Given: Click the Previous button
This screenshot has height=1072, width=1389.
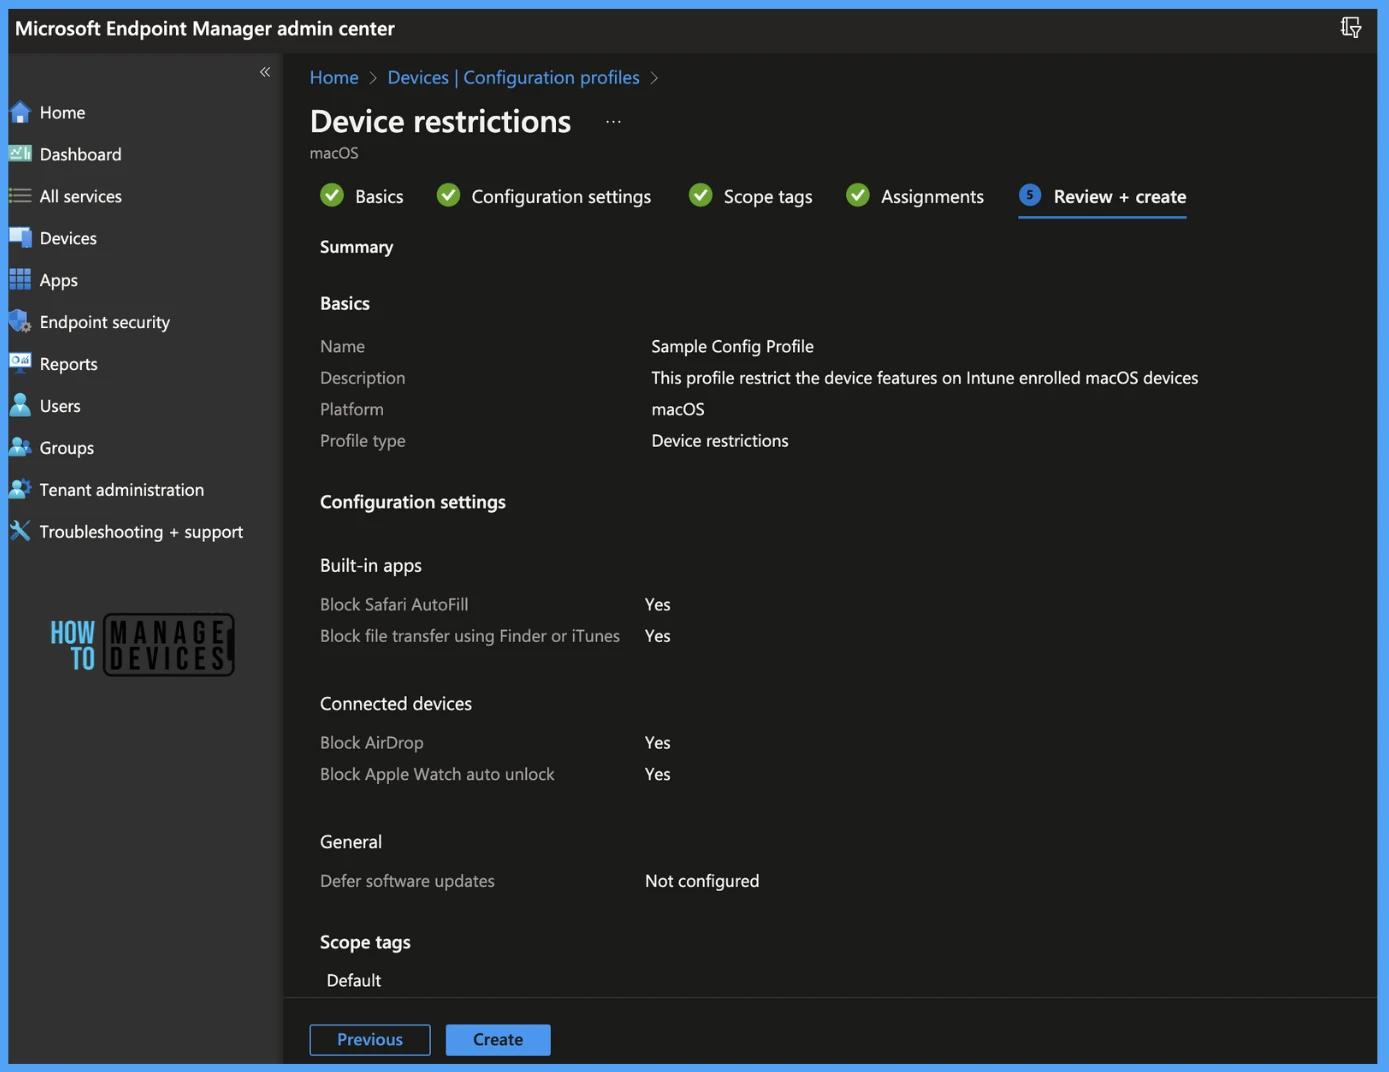Looking at the screenshot, I should [x=370, y=1040].
